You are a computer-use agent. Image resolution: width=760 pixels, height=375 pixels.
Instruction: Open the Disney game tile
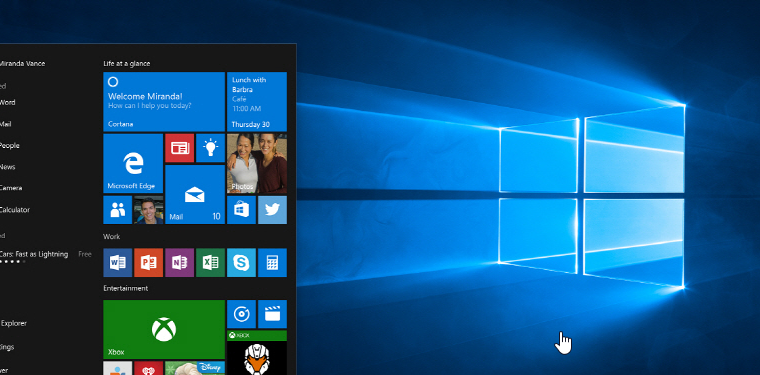click(195, 368)
